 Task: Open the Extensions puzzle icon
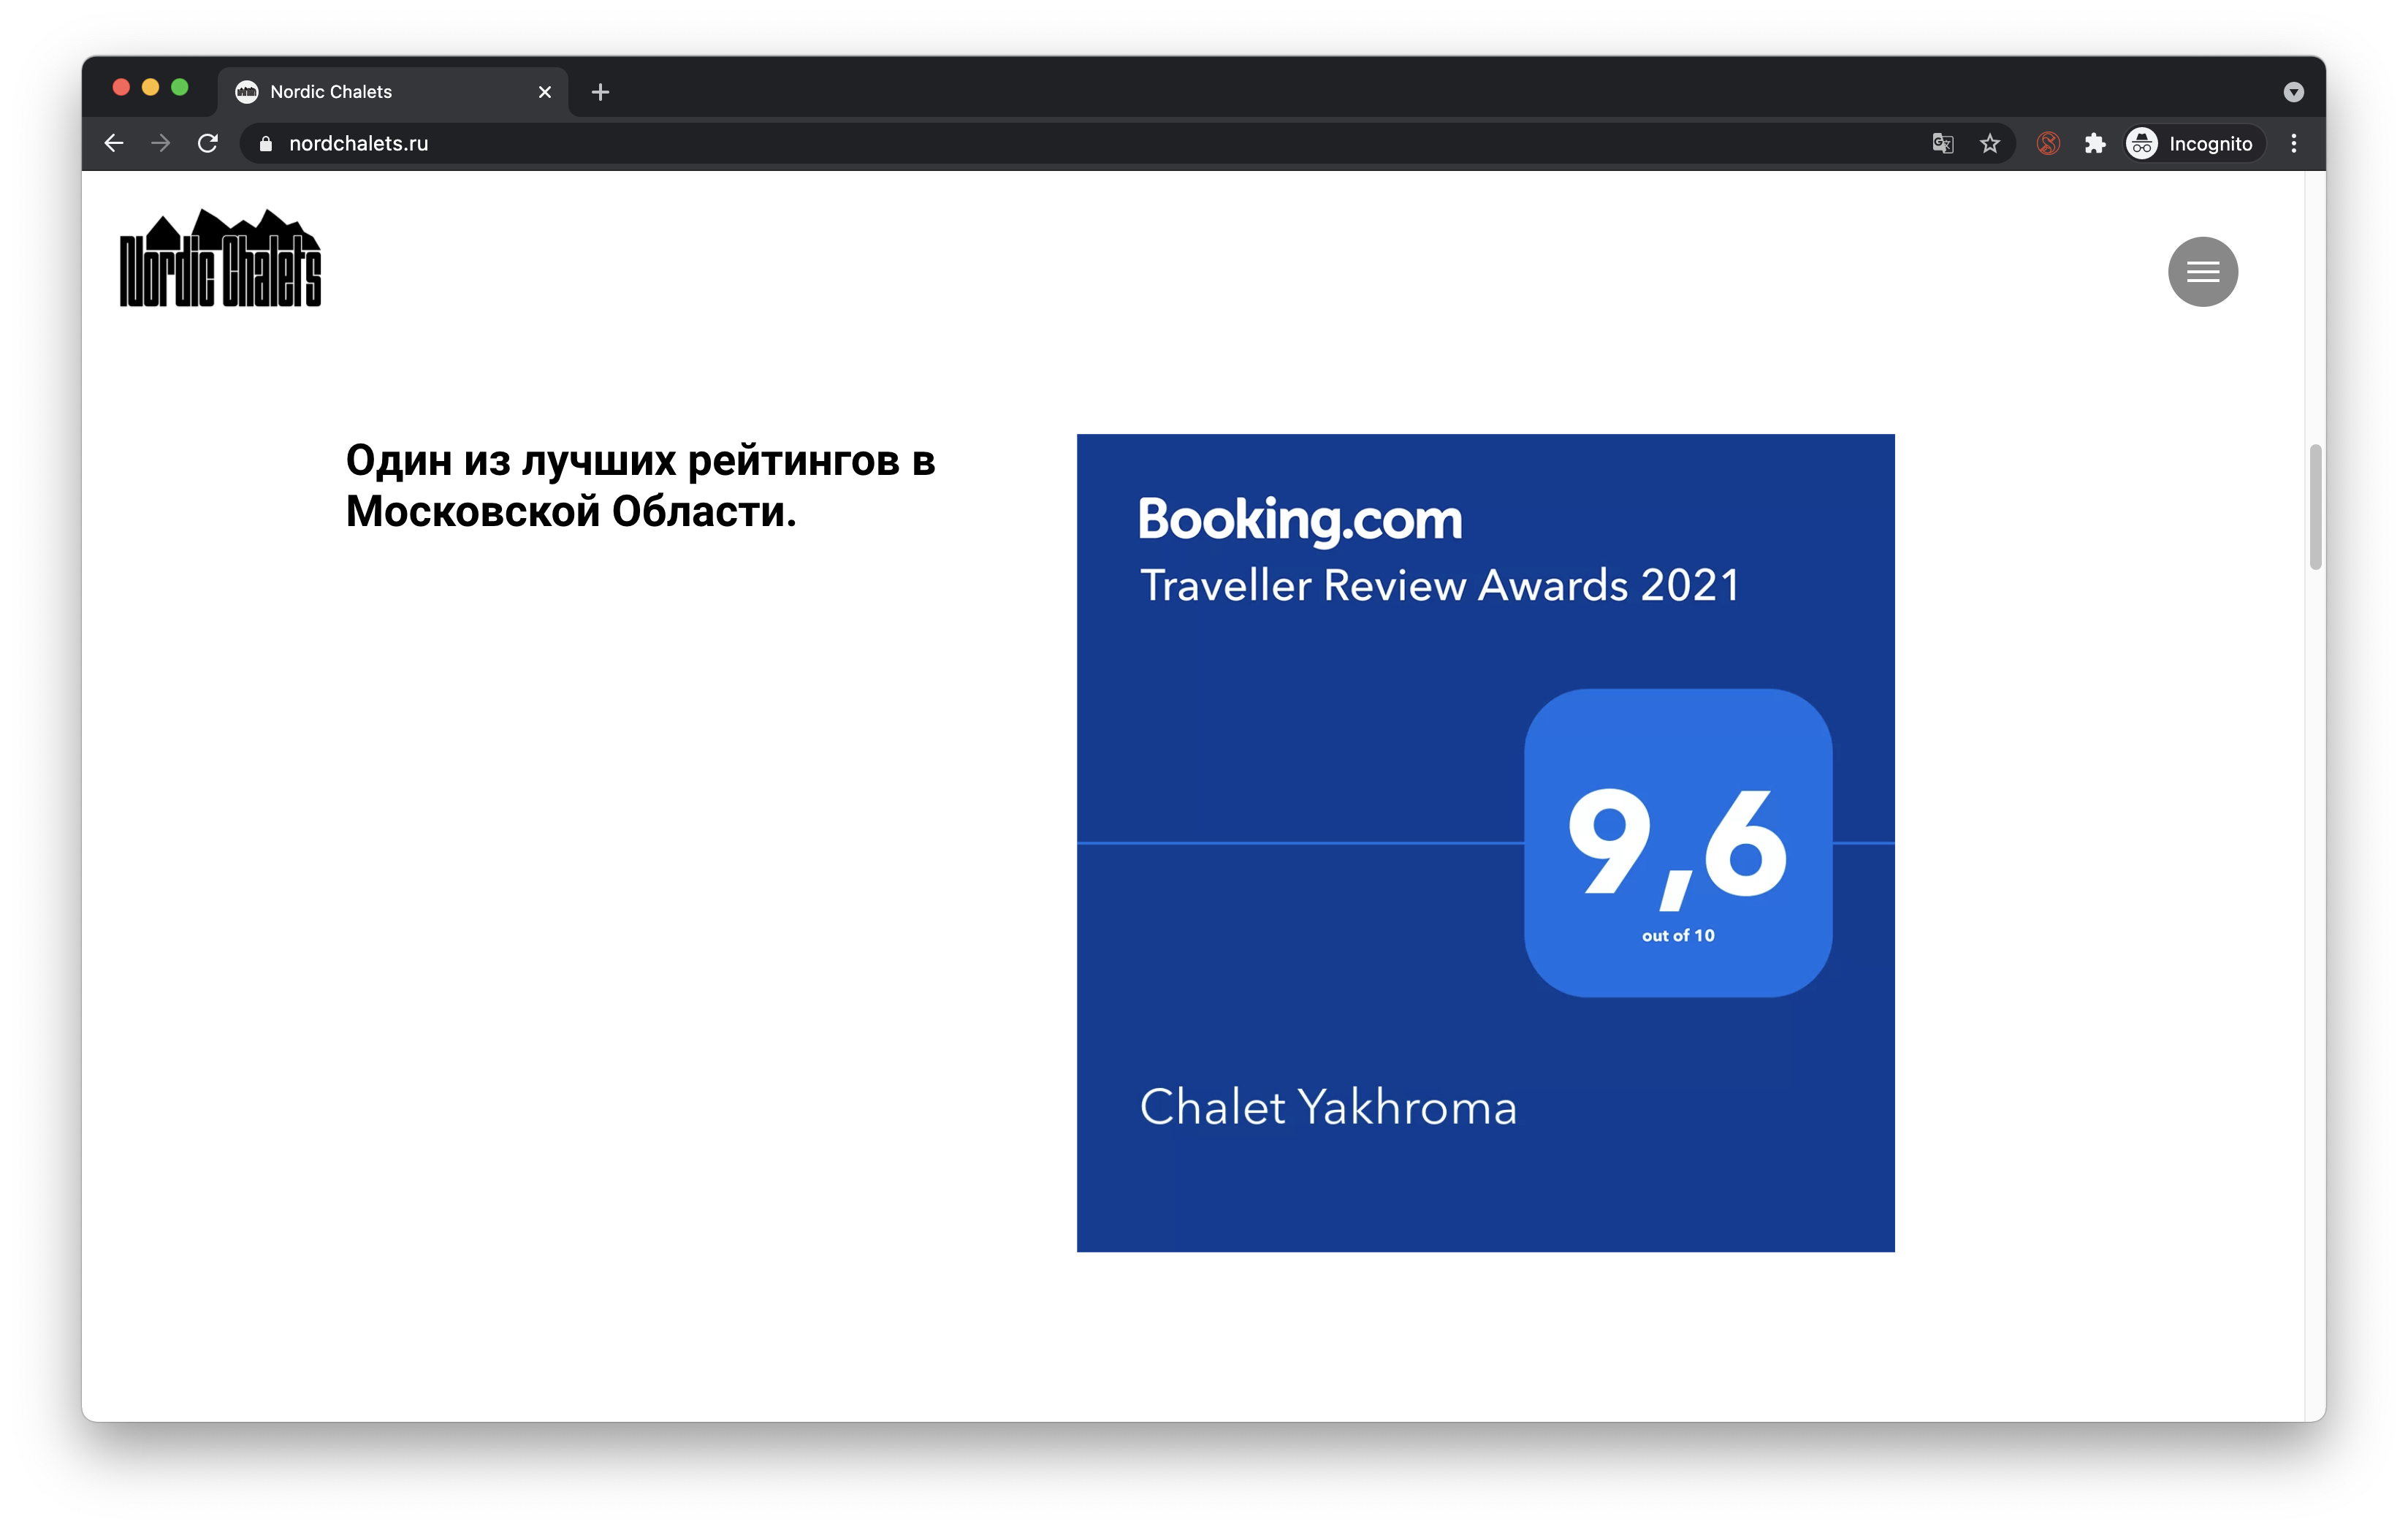point(2095,143)
